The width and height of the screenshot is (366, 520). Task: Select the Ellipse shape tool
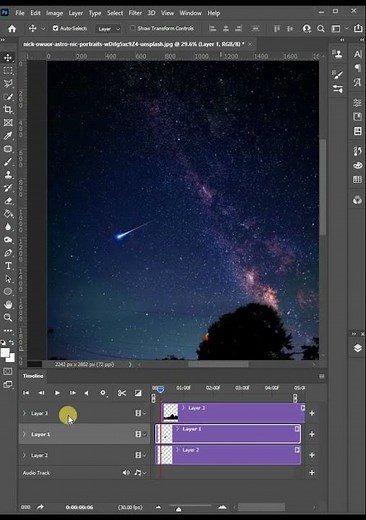point(8,292)
